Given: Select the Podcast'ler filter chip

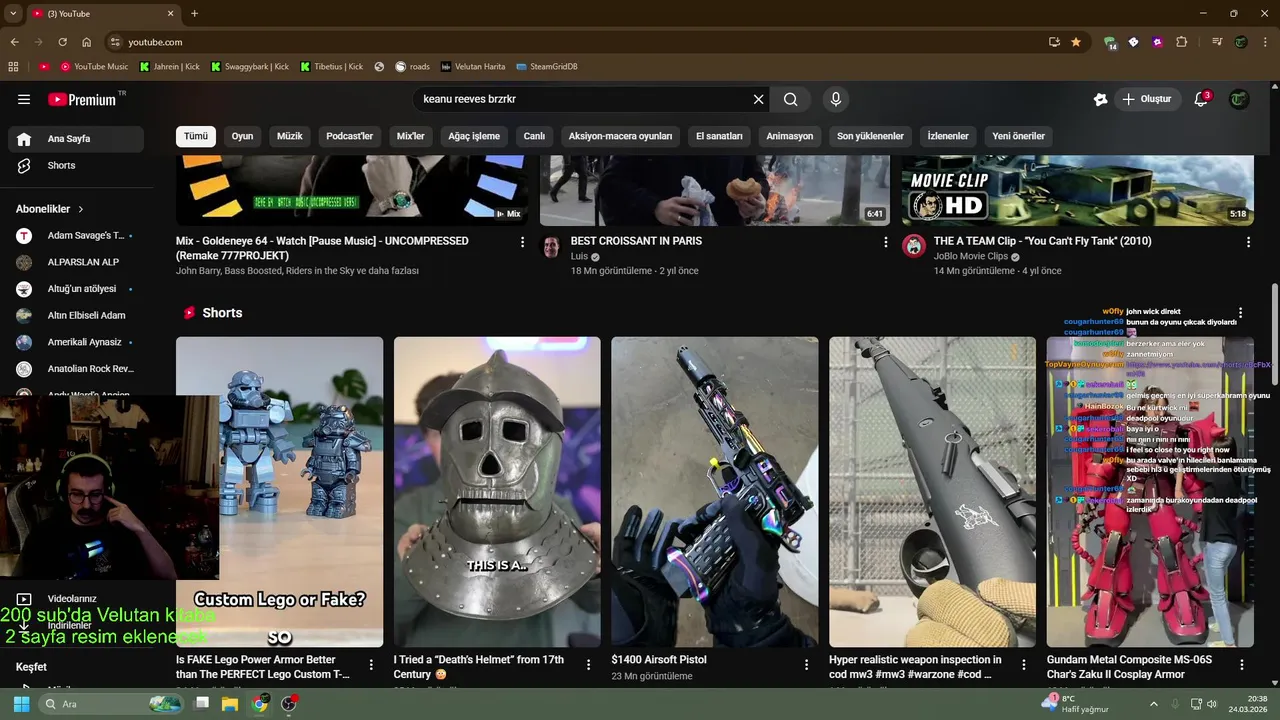Looking at the screenshot, I should (350, 136).
